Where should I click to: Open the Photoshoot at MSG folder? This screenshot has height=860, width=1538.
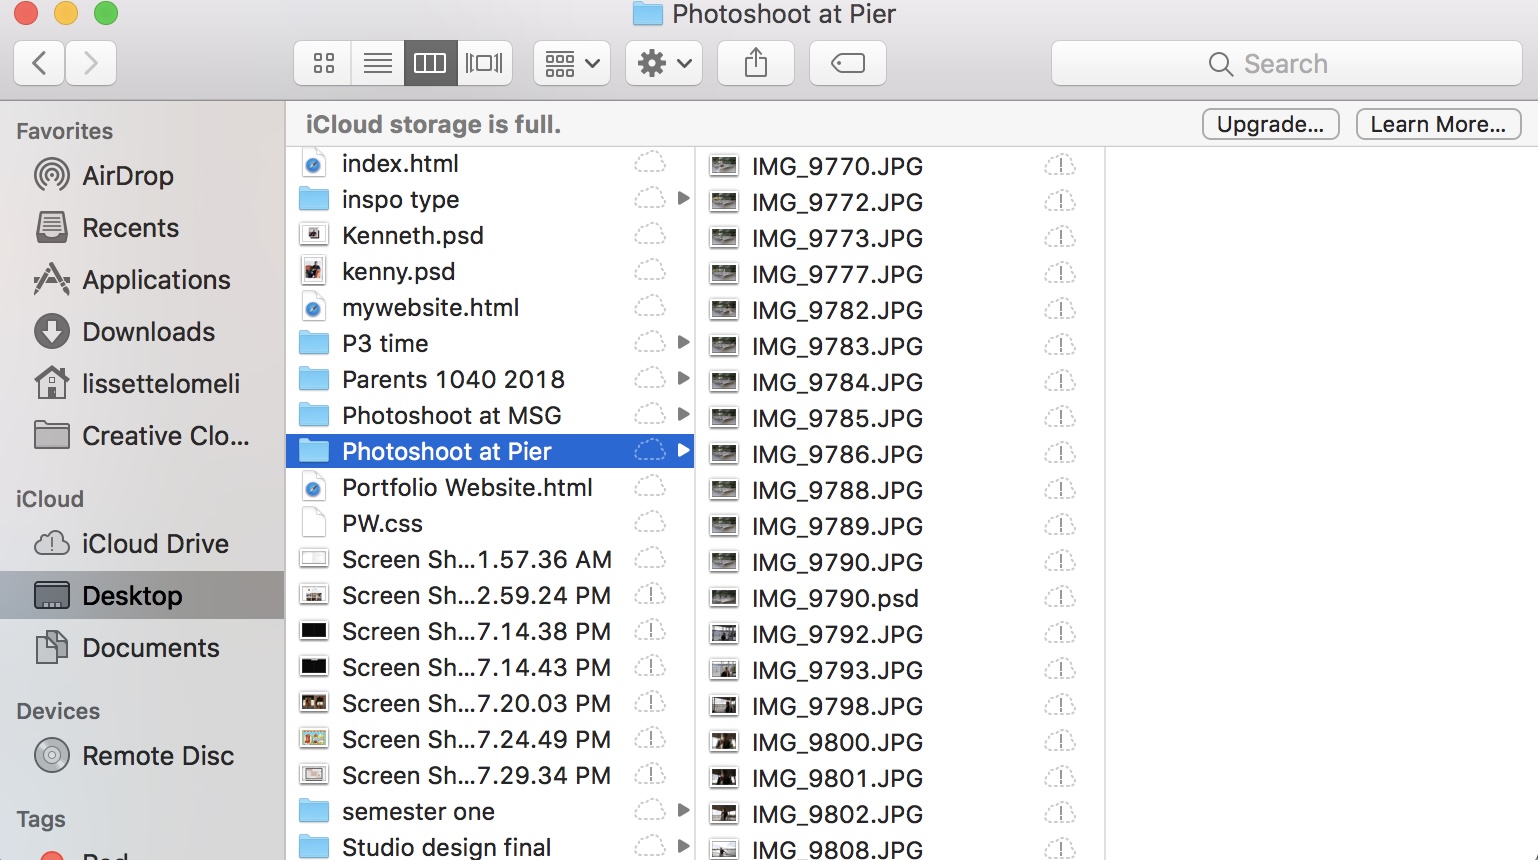[451, 415]
